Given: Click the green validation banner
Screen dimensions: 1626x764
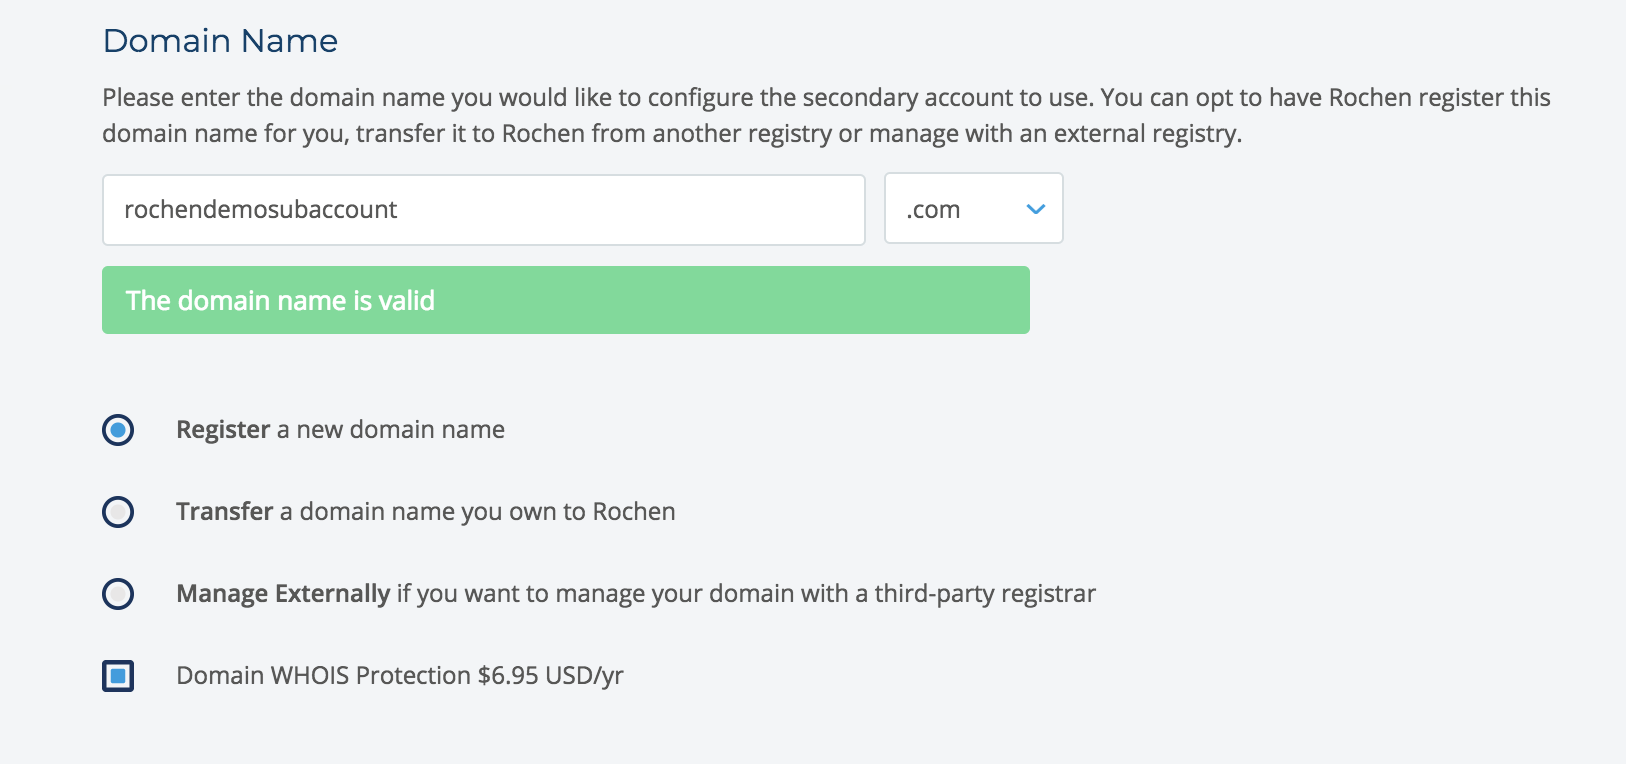Looking at the screenshot, I should tap(565, 300).
